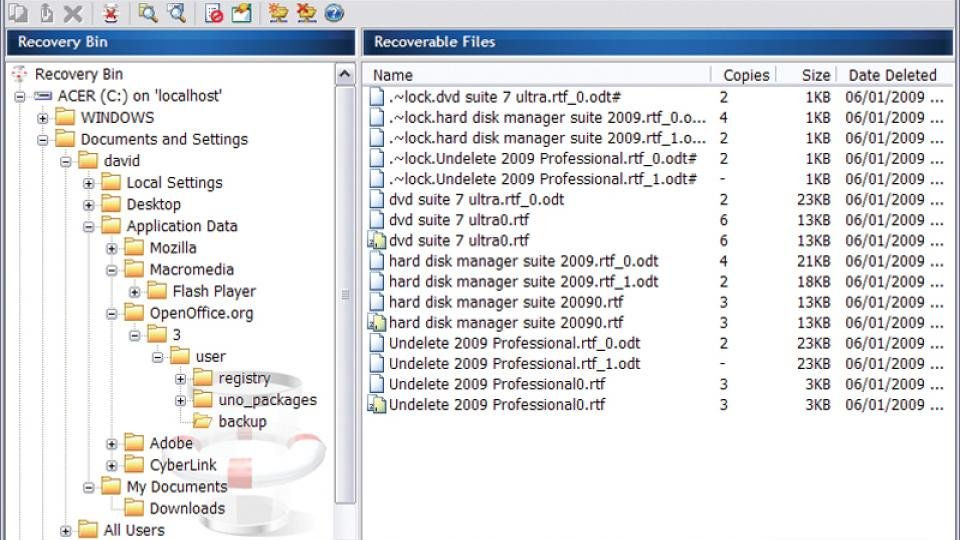The image size is (960, 540).
Task: Collapse the Application Data node
Action: tap(89, 227)
